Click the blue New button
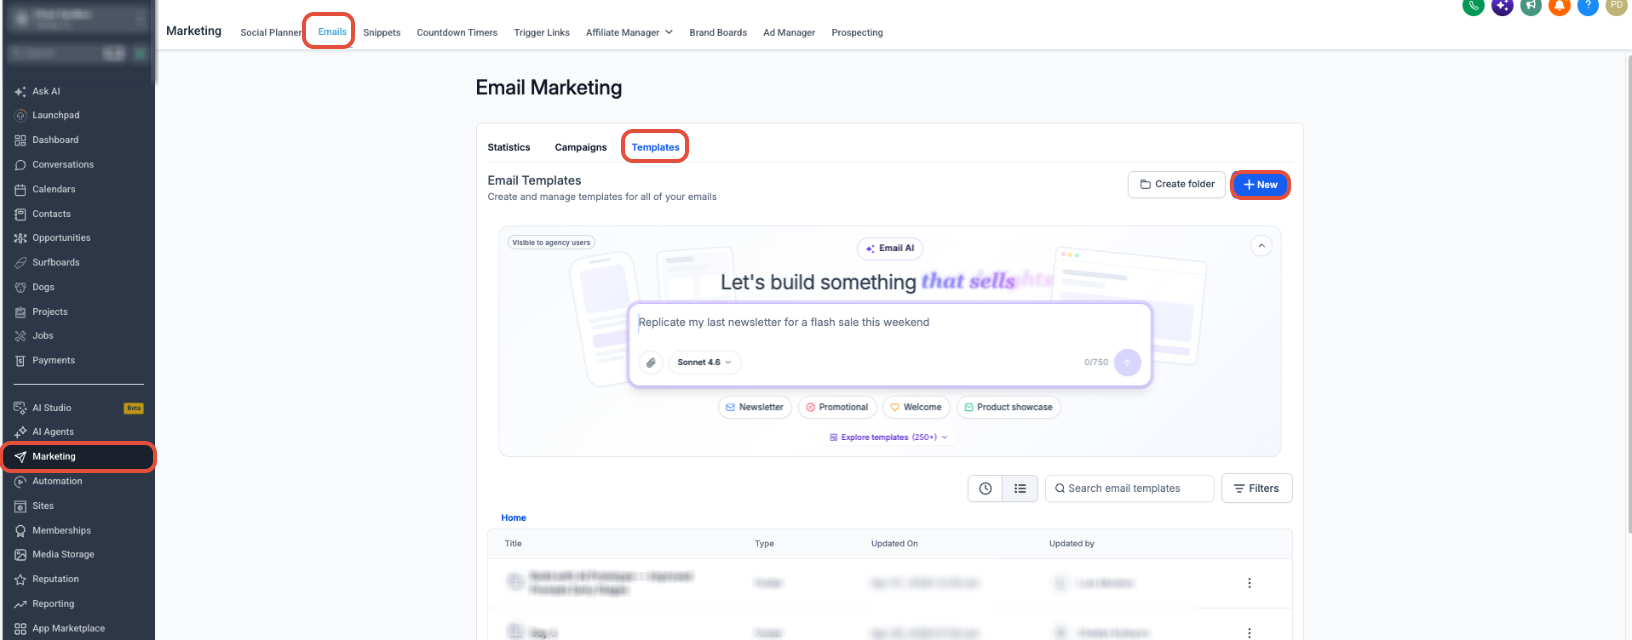This screenshot has height=640, width=1632. [x=1260, y=185]
